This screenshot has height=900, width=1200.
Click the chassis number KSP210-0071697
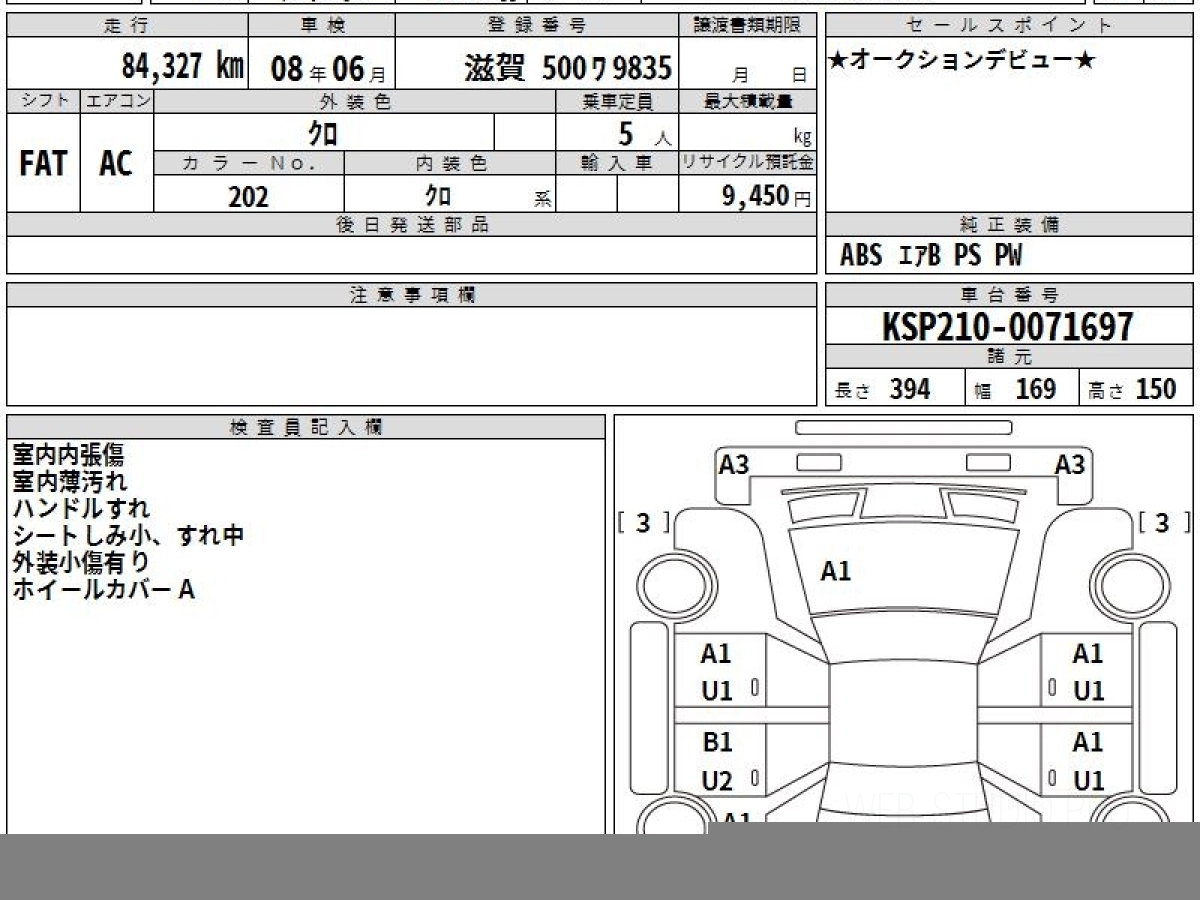1008,327
